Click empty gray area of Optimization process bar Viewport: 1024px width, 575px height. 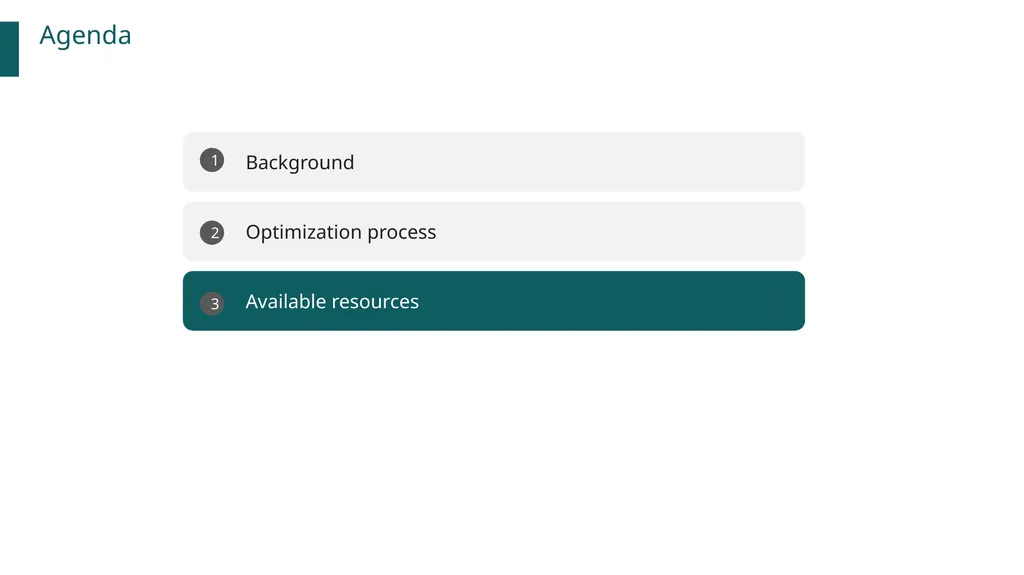(620, 231)
